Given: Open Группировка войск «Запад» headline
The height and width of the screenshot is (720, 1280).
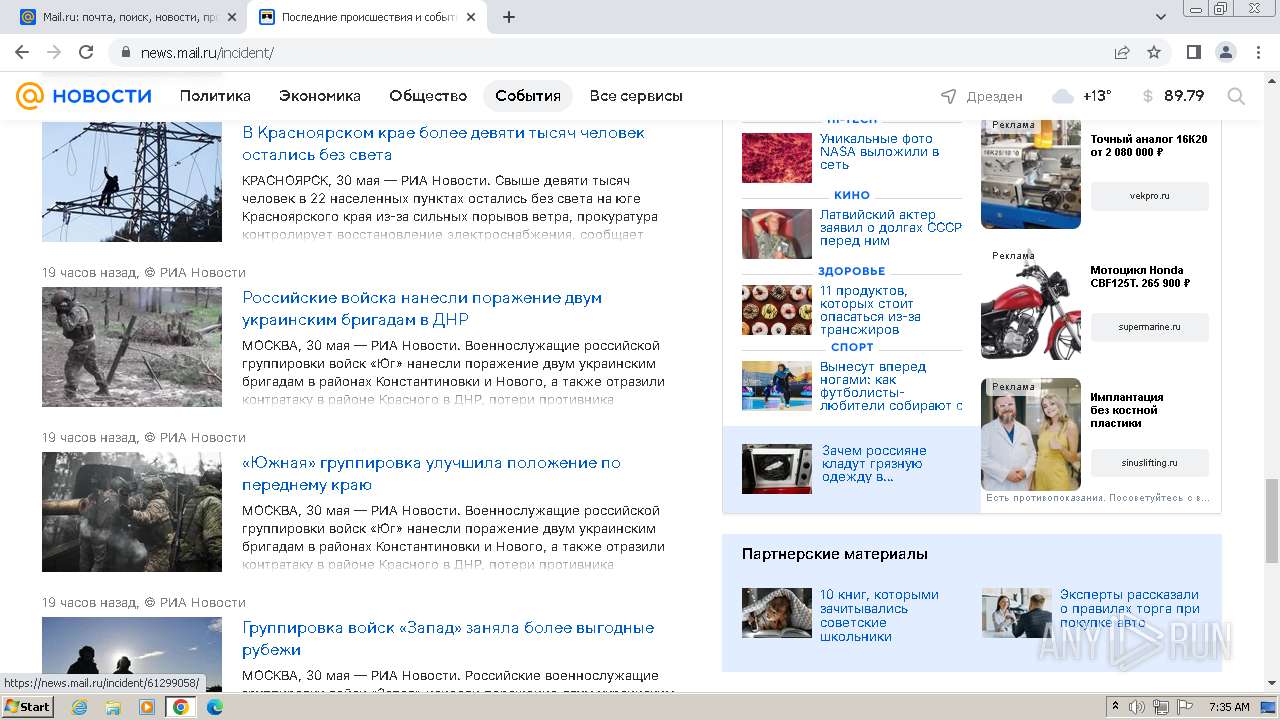Looking at the screenshot, I should tap(448, 638).
